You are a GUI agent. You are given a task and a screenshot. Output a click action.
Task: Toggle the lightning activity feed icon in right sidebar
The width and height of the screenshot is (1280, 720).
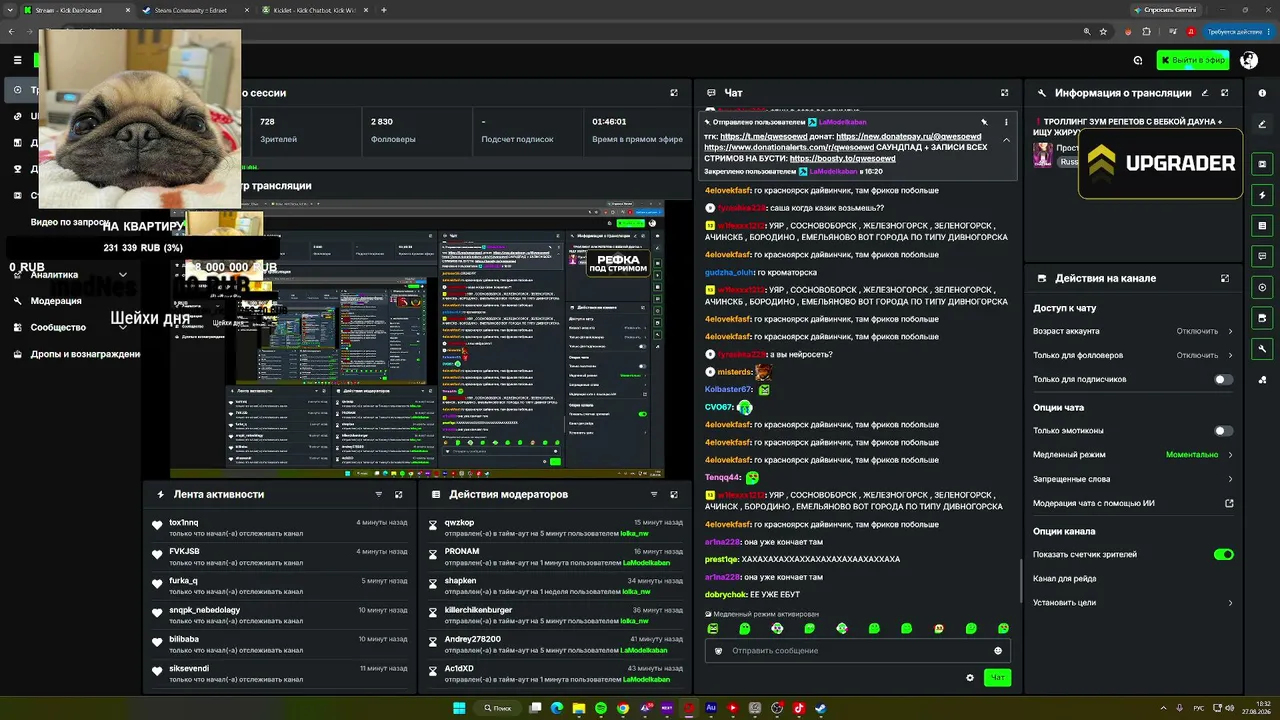(1262, 194)
